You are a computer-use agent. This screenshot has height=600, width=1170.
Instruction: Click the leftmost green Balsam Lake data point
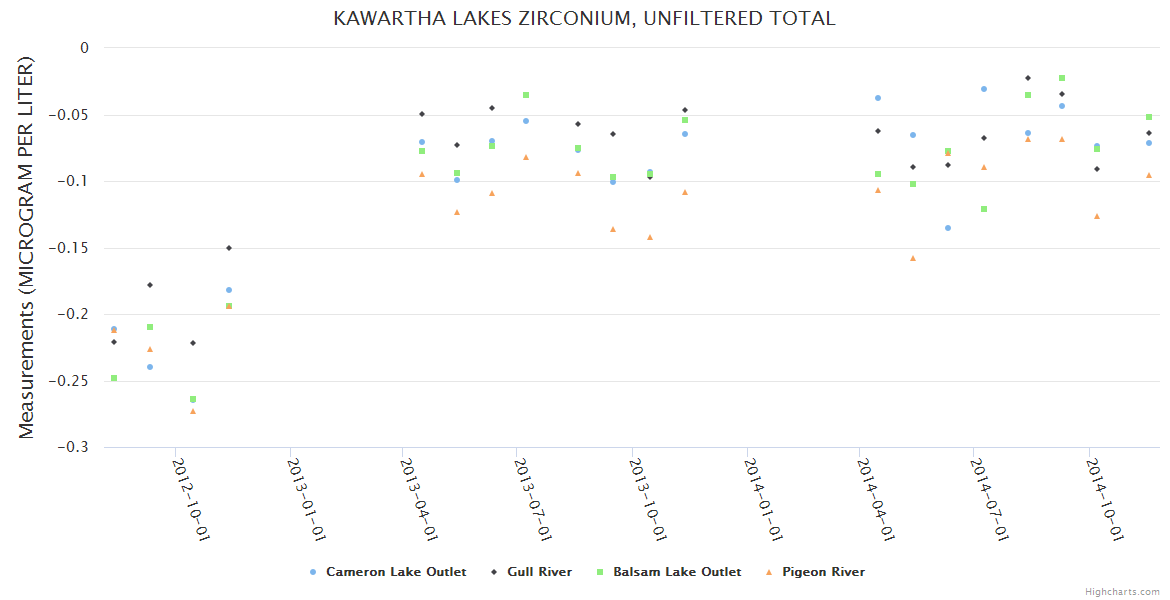(x=114, y=378)
